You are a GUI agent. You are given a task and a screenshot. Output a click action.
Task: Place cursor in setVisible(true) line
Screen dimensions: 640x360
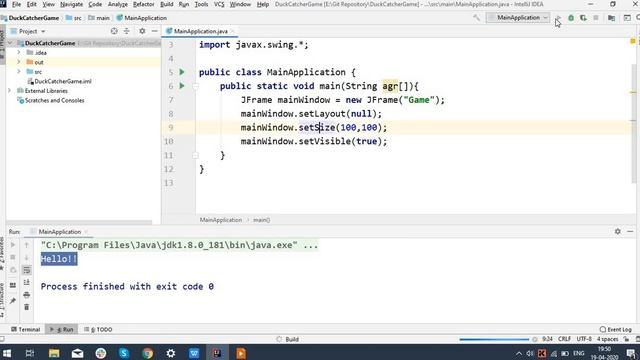(x=313, y=141)
